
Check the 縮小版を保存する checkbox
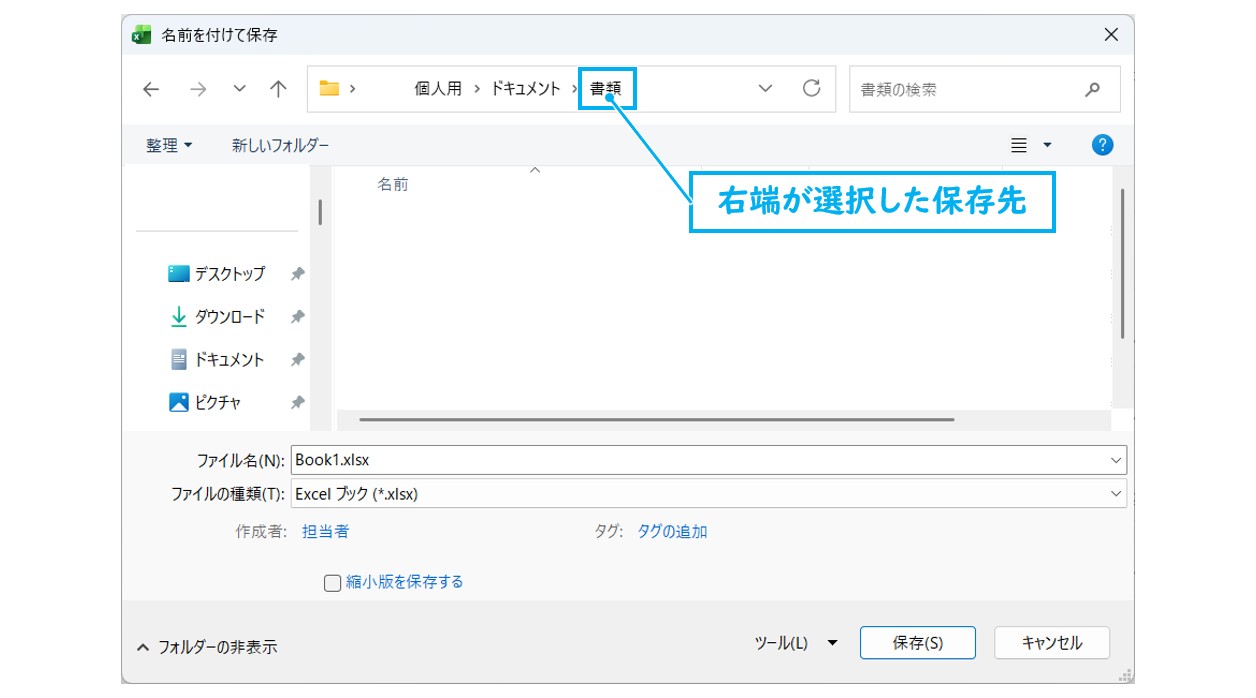click(x=331, y=582)
